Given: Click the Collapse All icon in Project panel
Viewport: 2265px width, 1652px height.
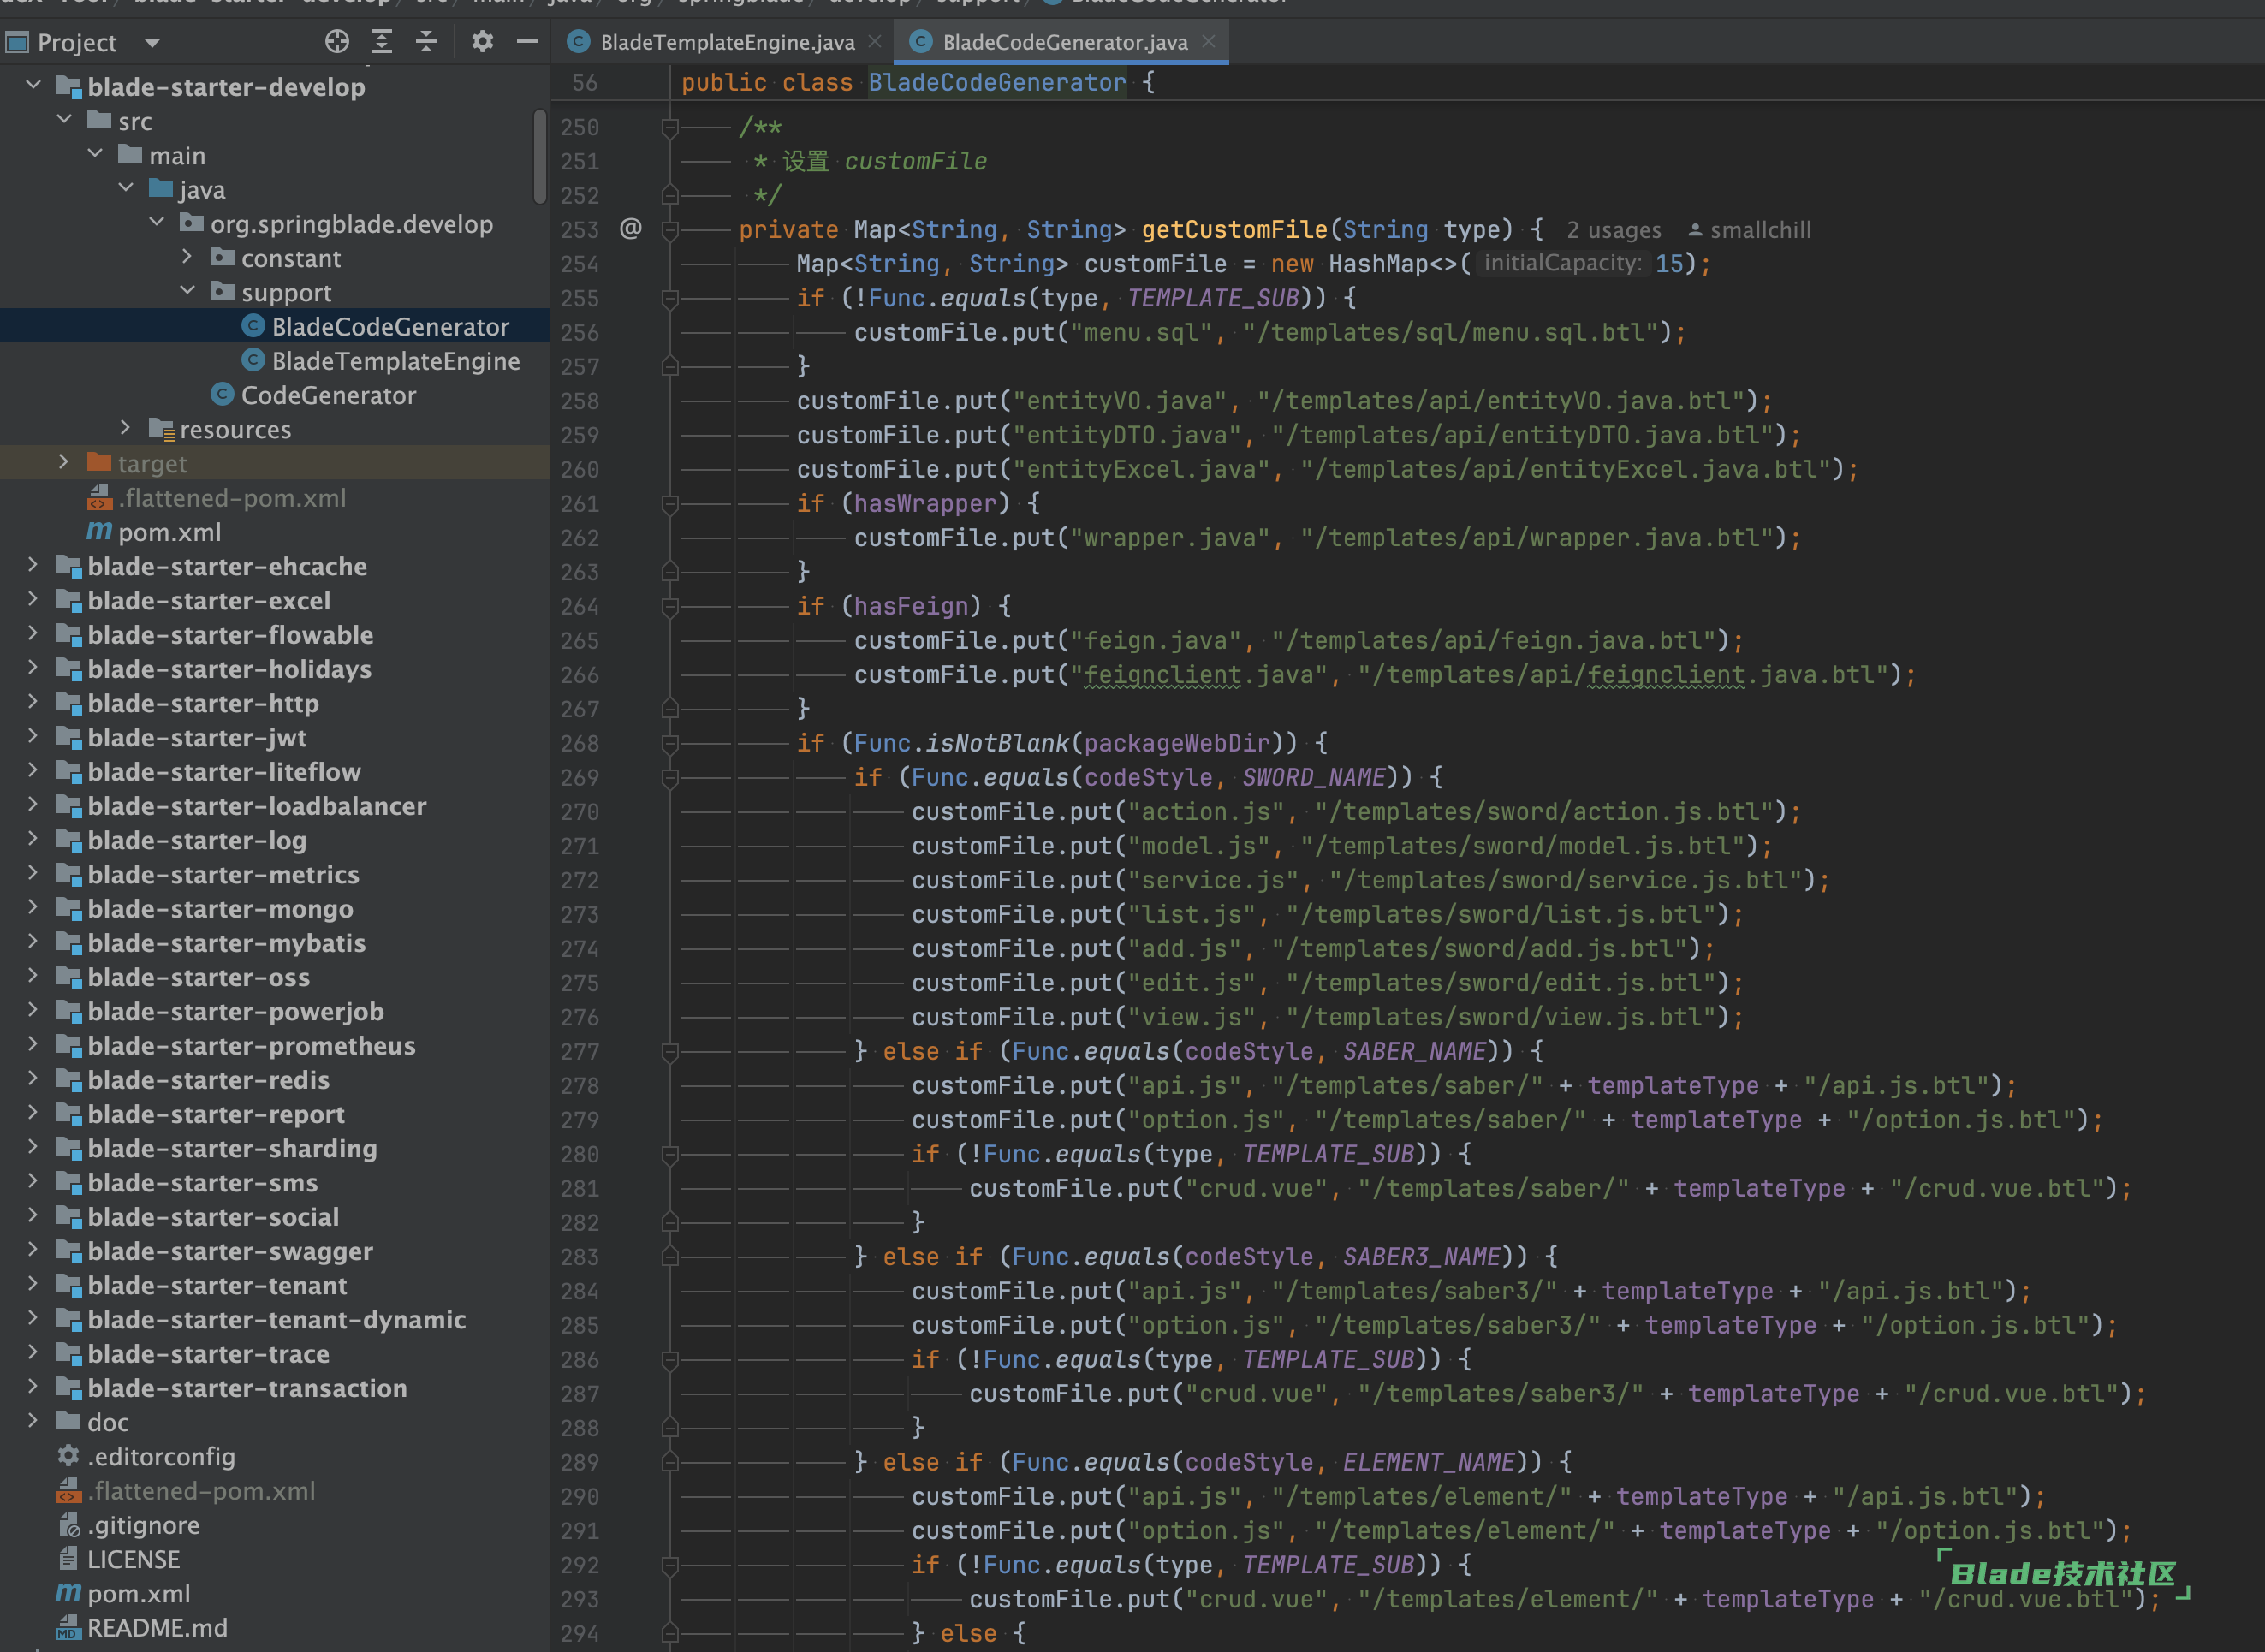Looking at the screenshot, I should click(x=426, y=41).
